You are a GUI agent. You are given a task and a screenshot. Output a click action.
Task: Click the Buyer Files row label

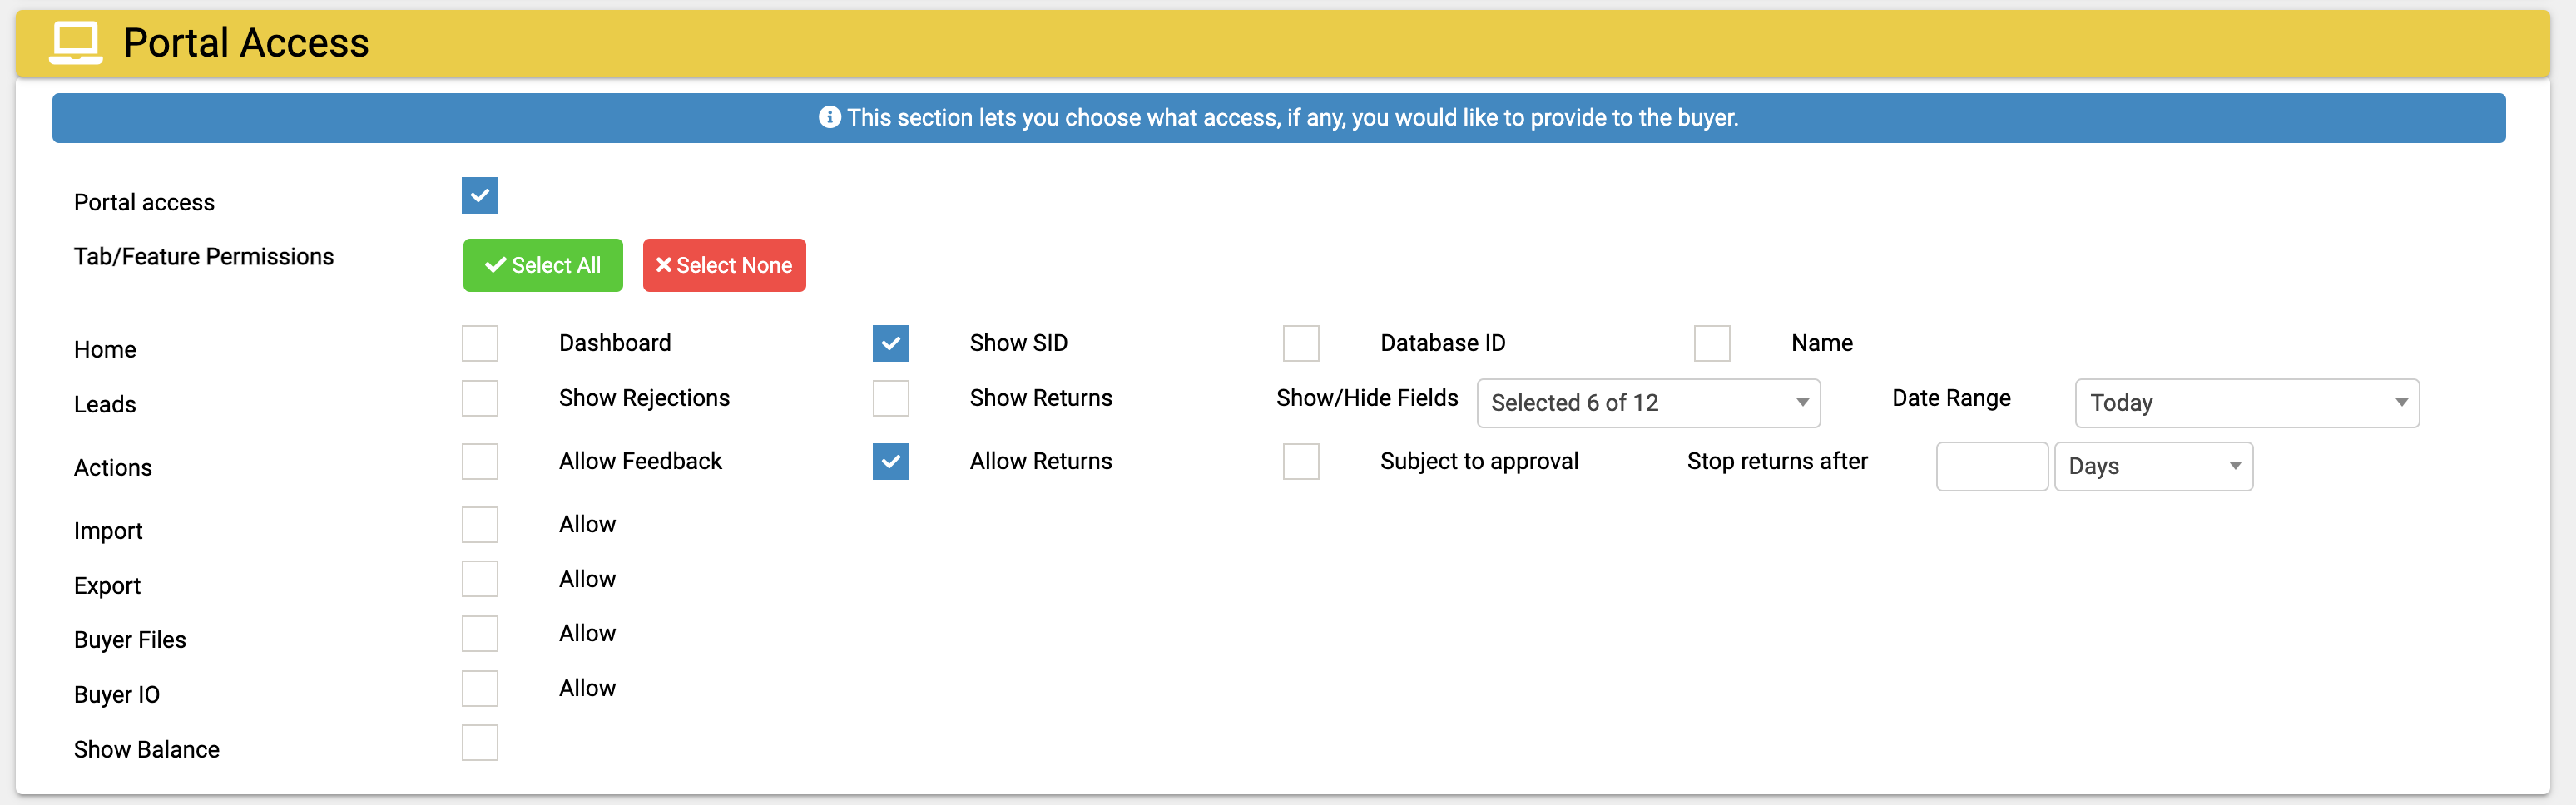(x=130, y=640)
